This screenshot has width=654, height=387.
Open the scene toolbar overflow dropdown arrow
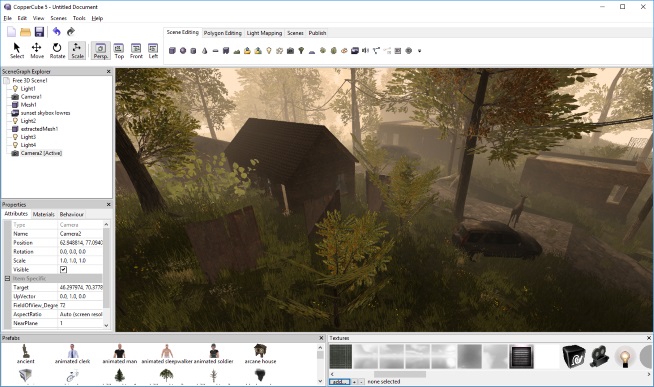pyautogui.click(x=420, y=51)
